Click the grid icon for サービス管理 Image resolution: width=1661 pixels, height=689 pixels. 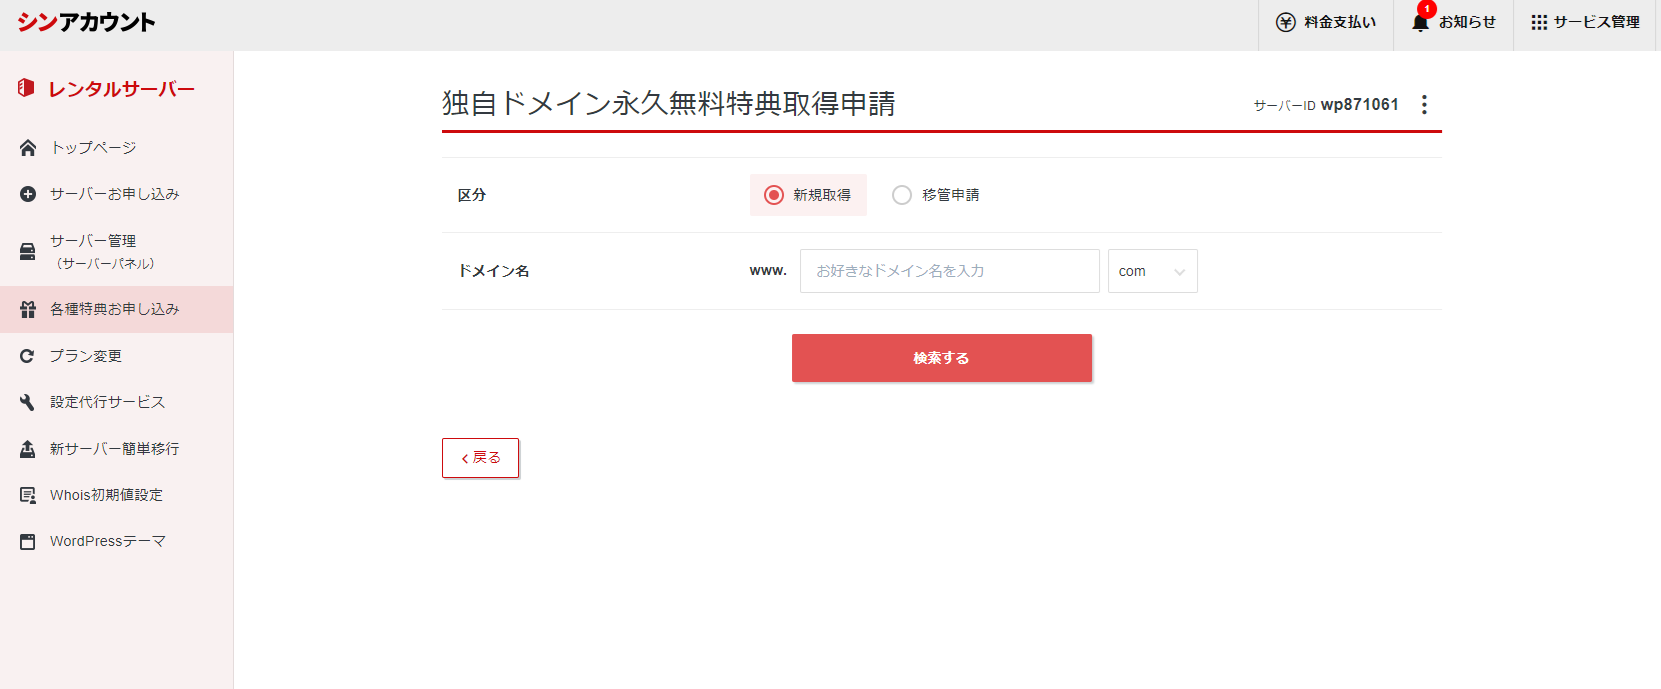(x=1539, y=22)
